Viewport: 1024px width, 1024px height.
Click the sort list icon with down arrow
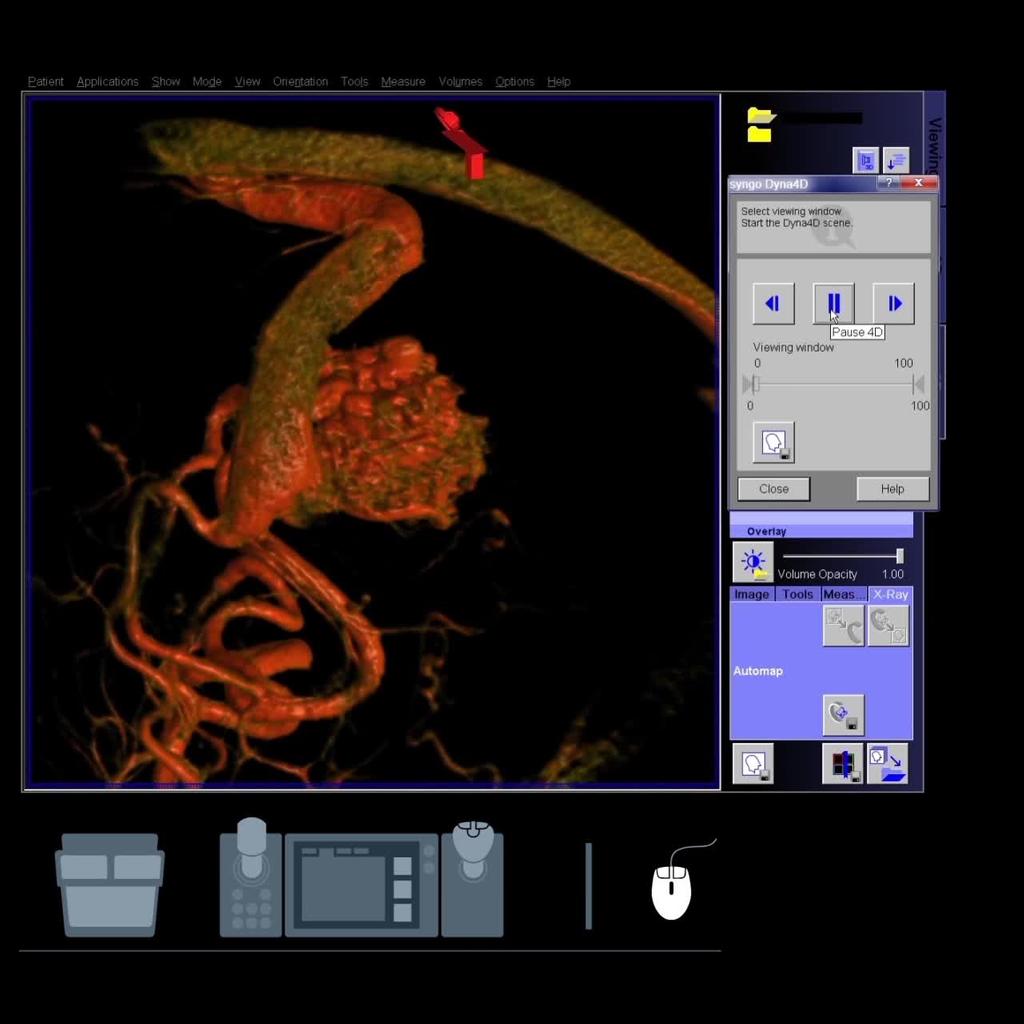896,160
